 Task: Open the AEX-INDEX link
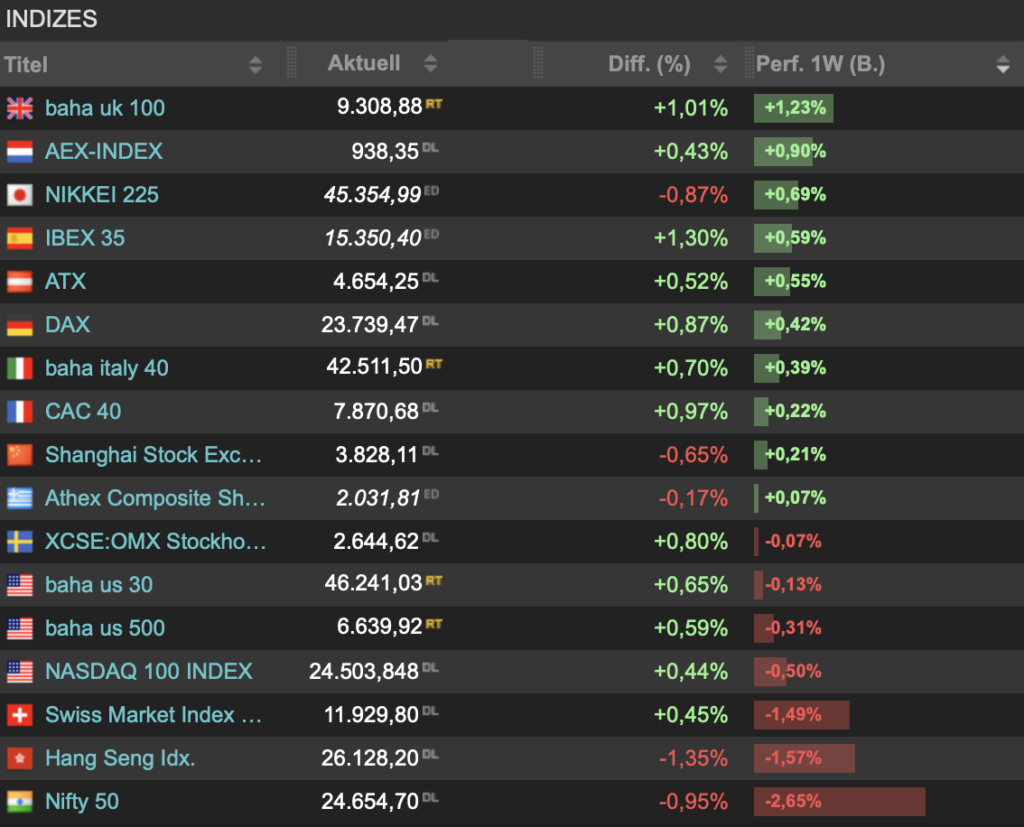coord(104,151)
